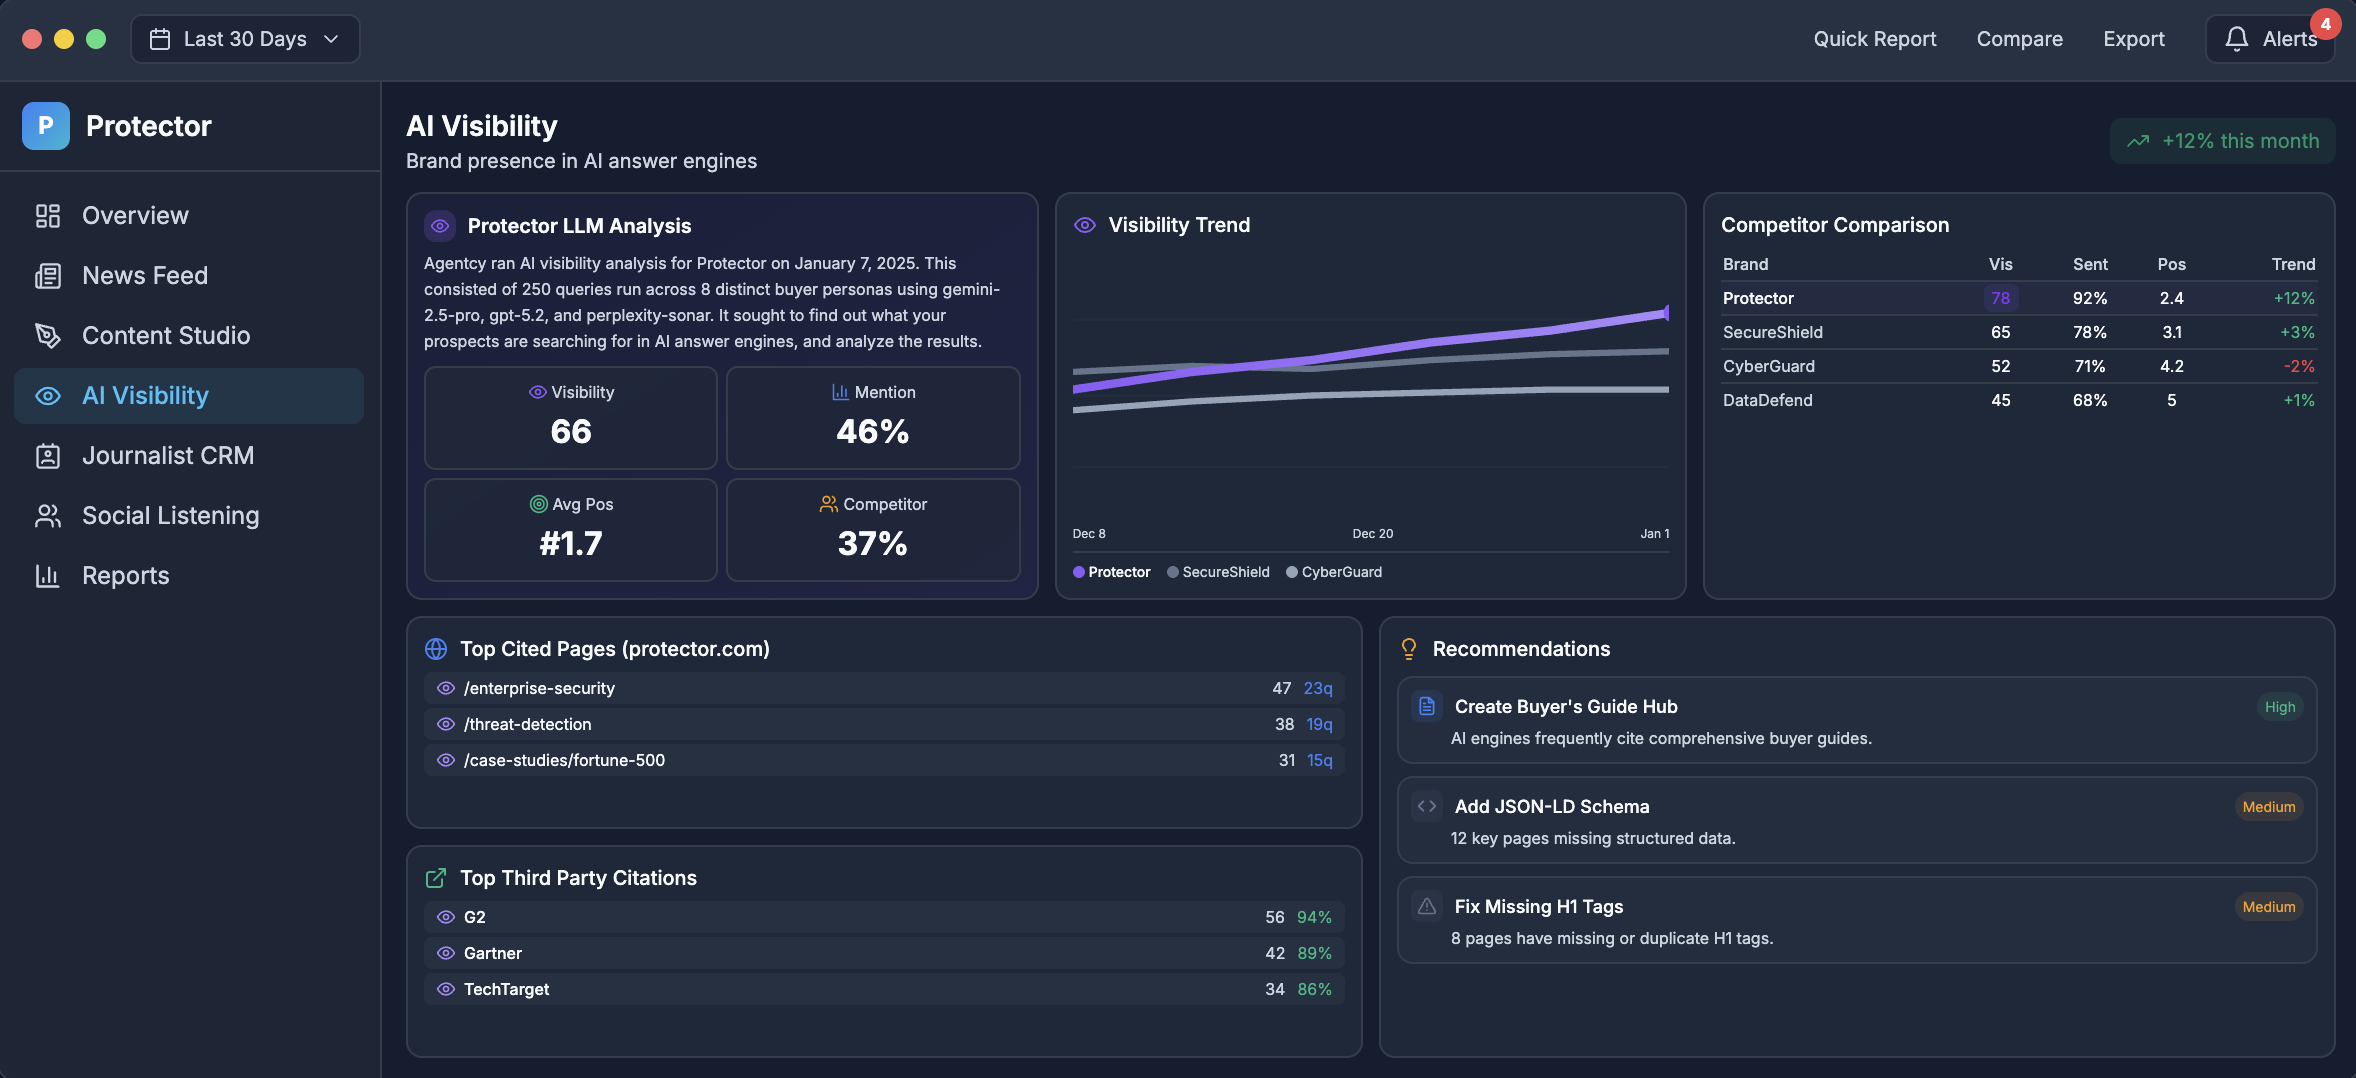Click the Export button in top bar

point(2133,39)
